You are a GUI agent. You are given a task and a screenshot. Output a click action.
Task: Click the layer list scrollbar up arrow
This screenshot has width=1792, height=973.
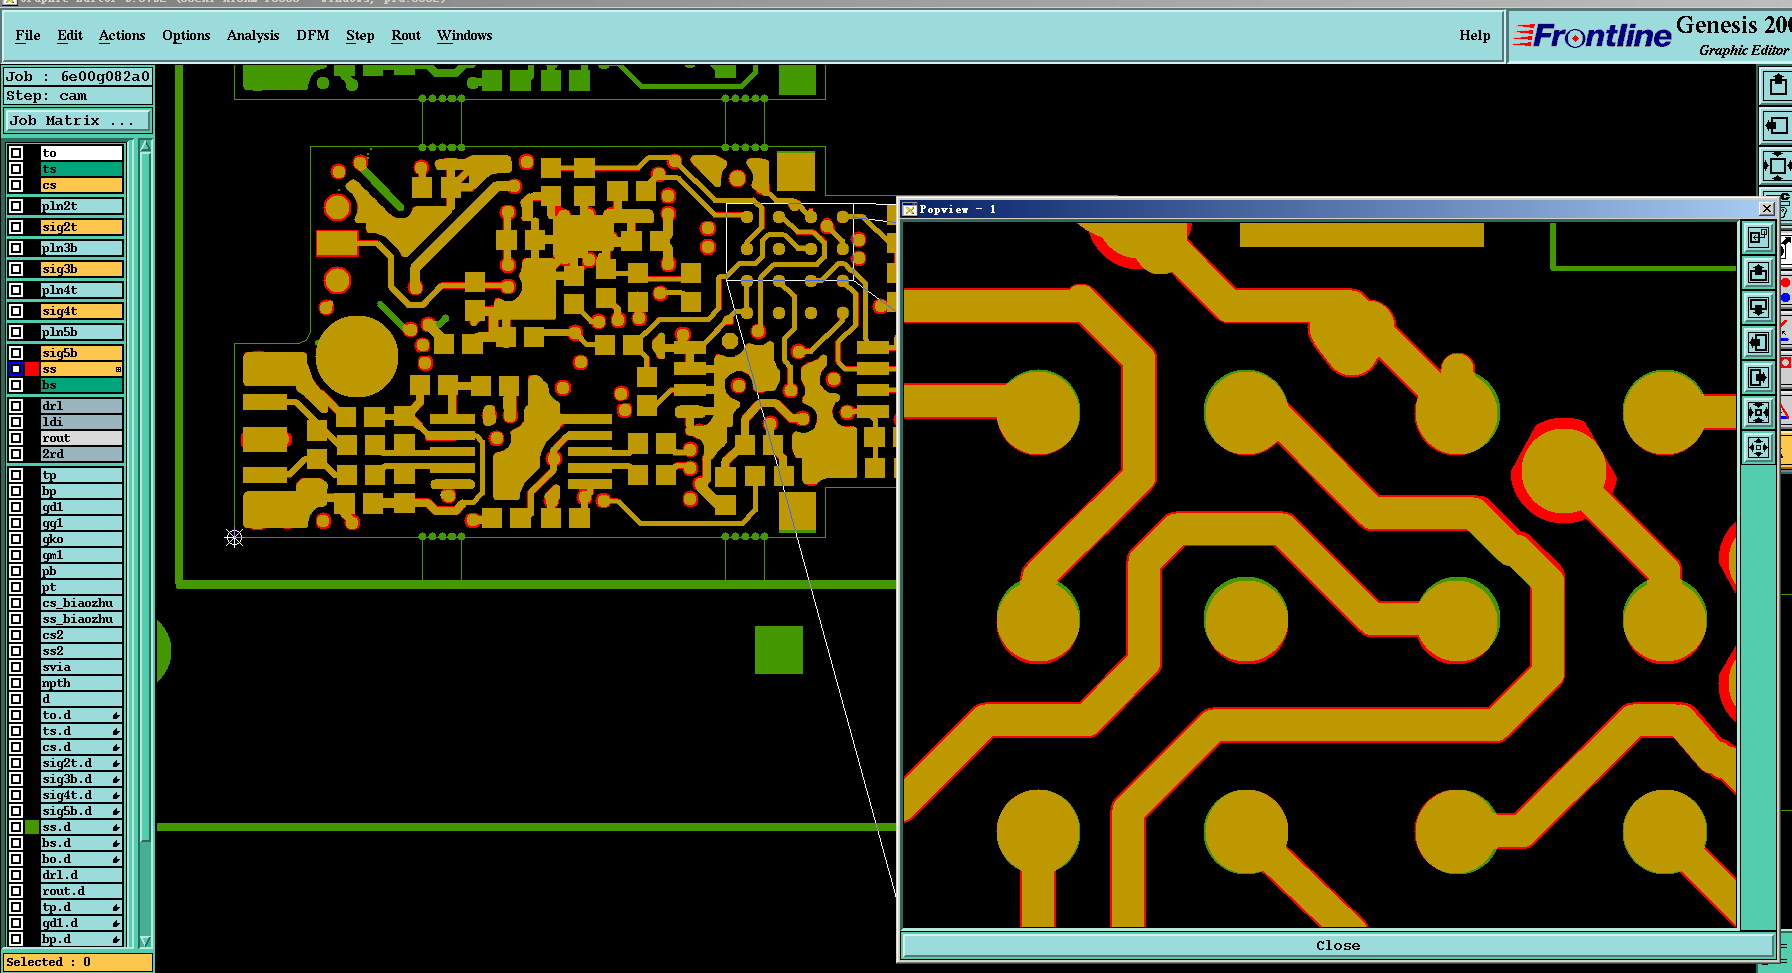coord(145,146)
